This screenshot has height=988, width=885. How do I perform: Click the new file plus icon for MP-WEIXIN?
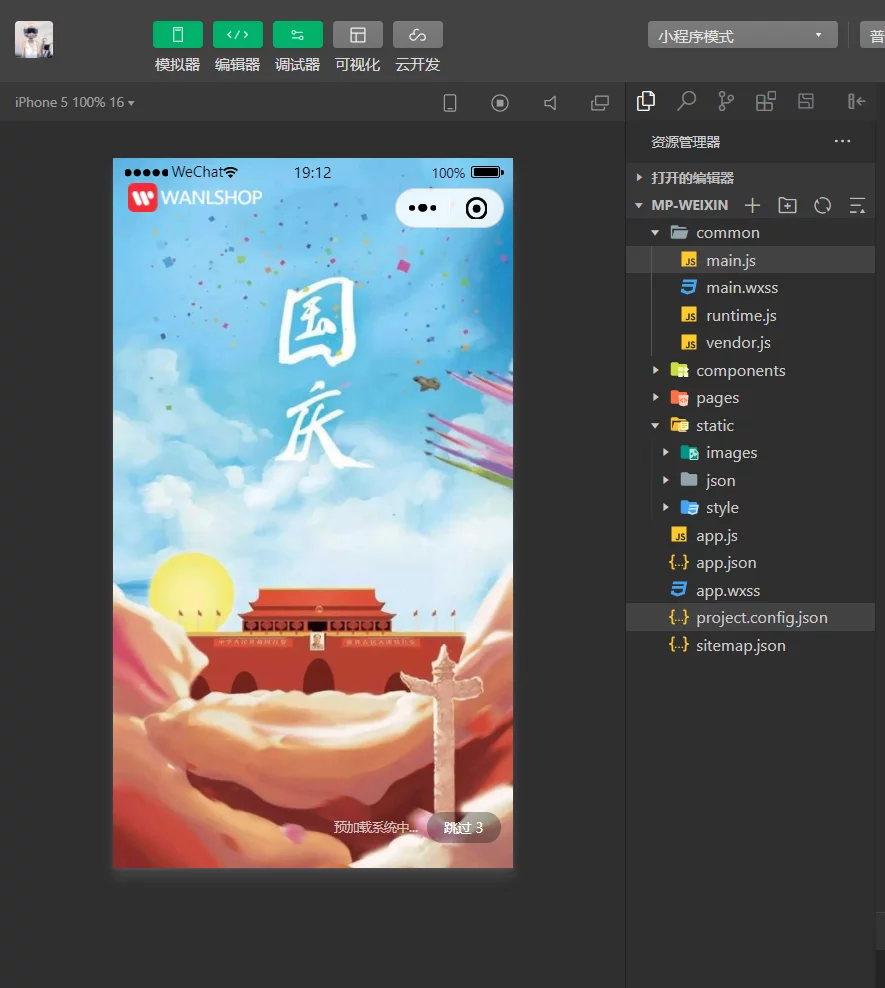click(752, 205)
